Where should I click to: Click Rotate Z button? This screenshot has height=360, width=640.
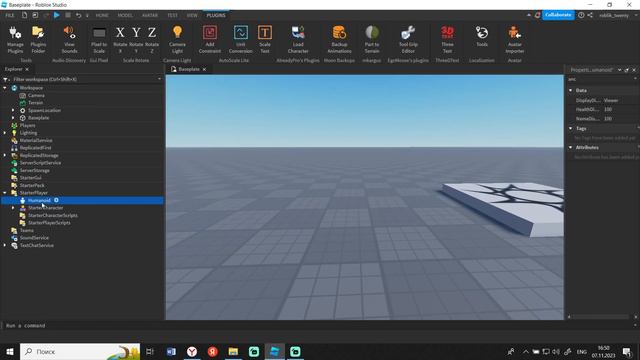pos(152,40)
